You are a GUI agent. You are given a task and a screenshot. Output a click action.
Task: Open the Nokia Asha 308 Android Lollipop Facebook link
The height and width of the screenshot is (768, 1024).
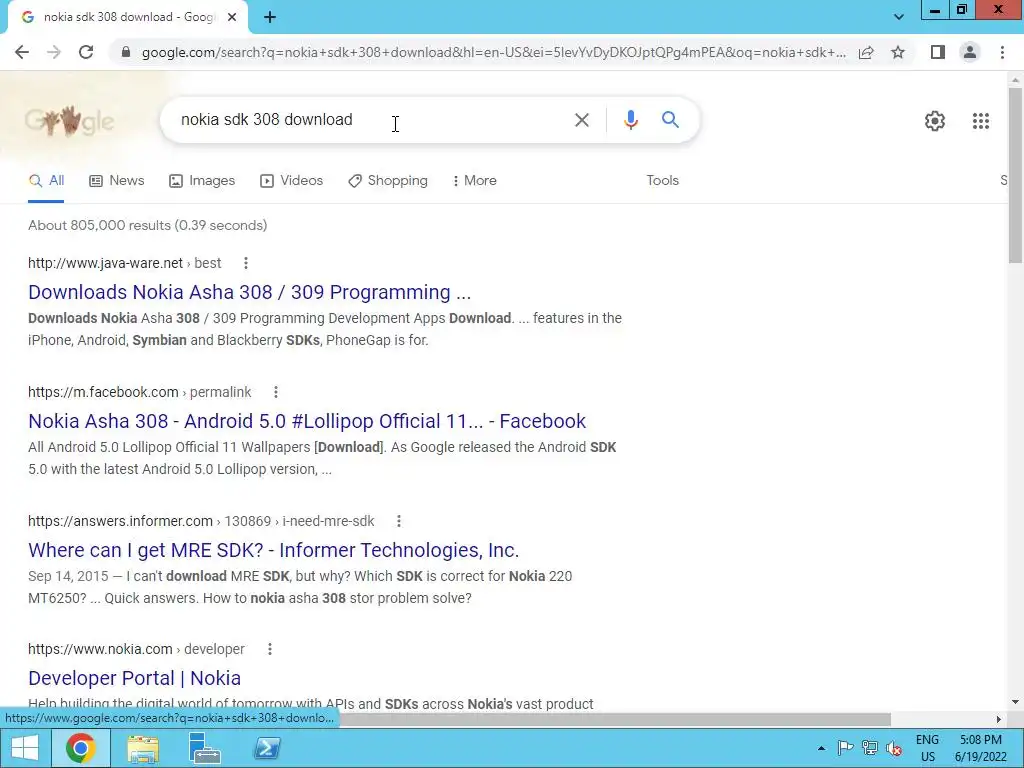tap(307, 421)
